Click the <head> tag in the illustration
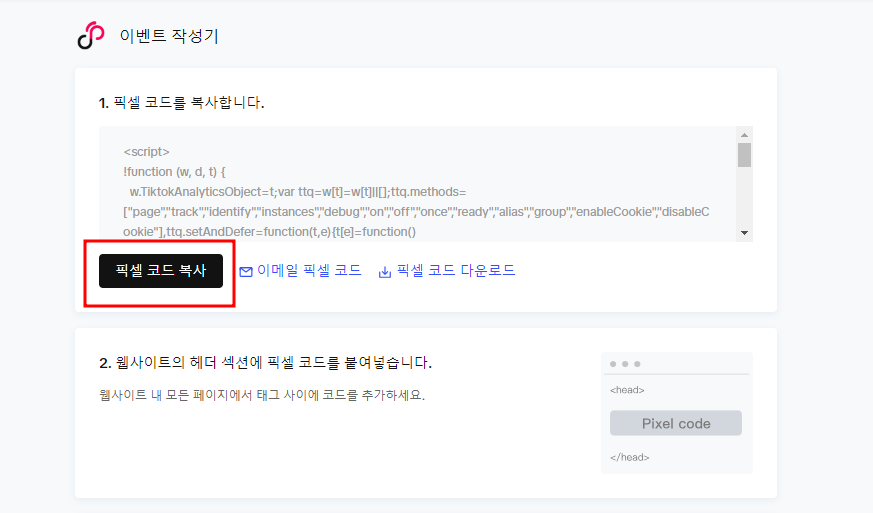Screen dimensions: 873x513 627,390
